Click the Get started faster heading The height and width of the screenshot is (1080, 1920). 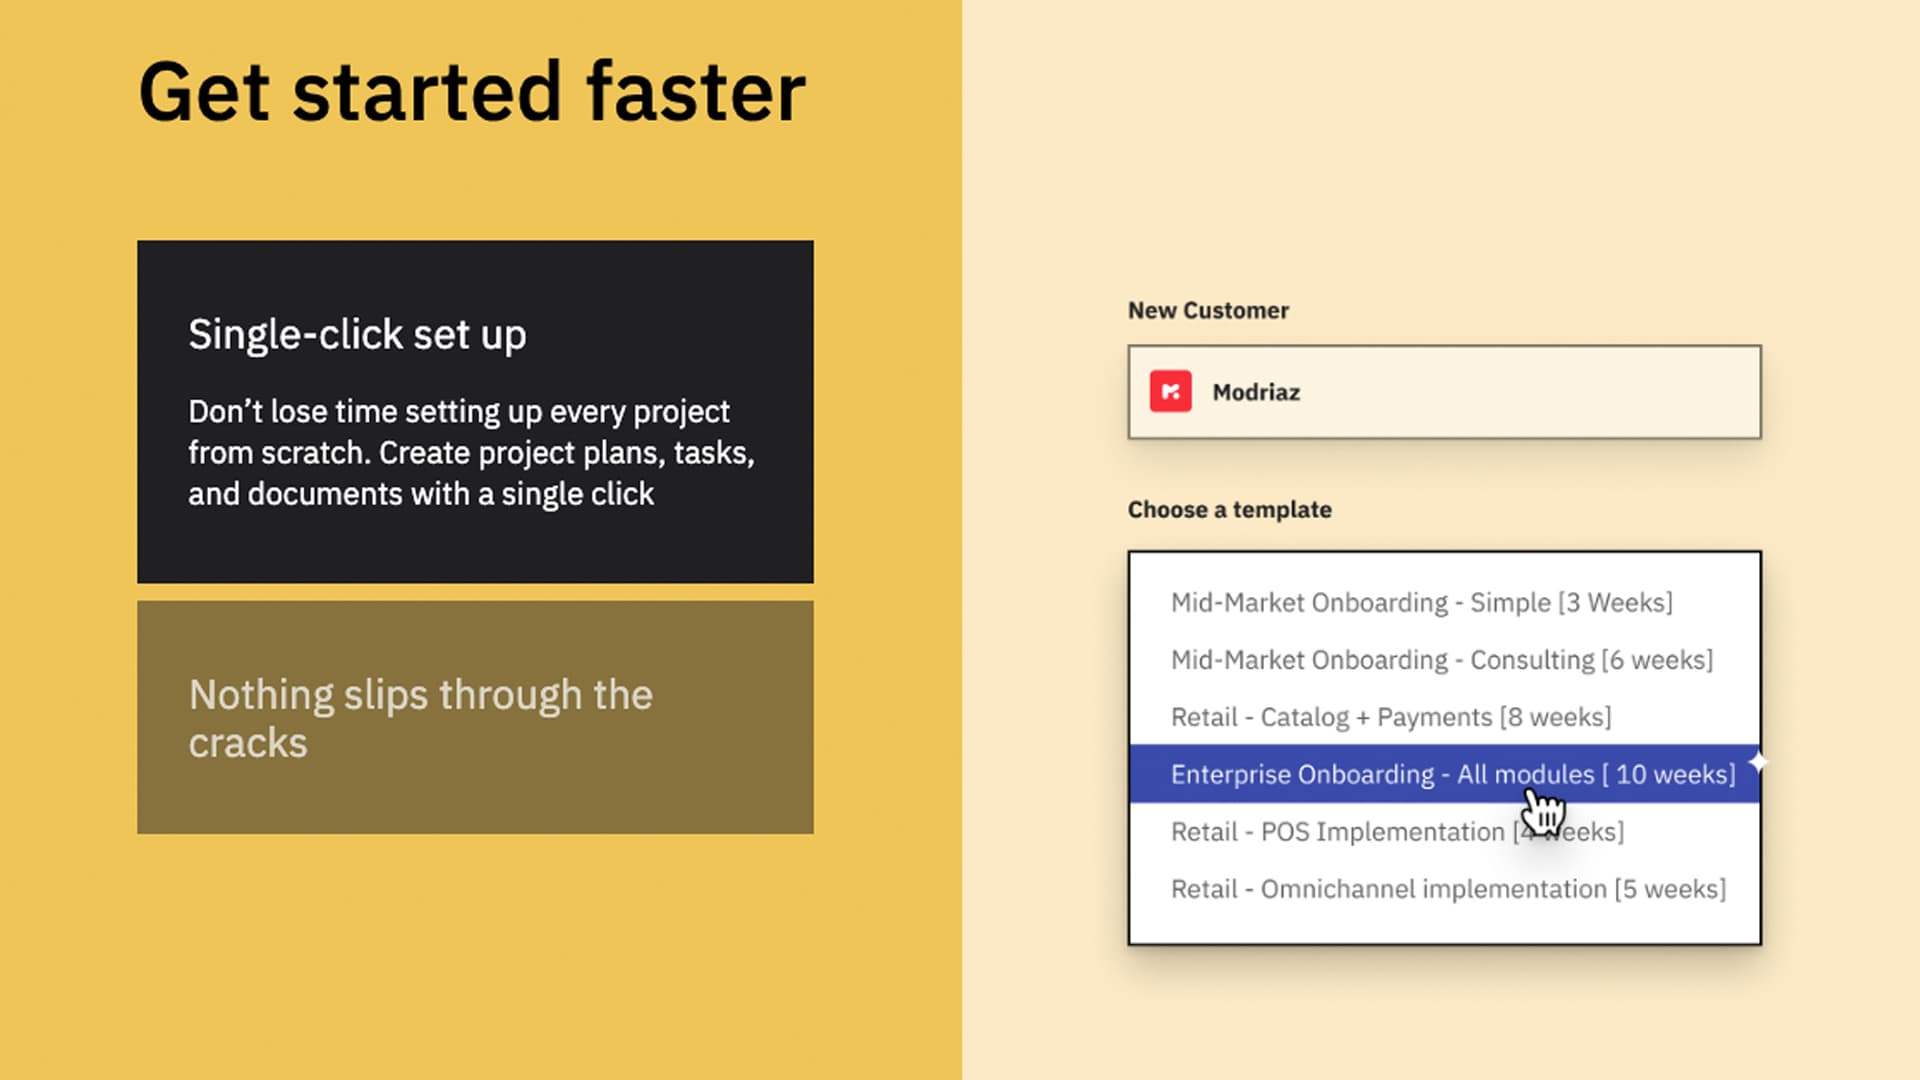(x=472, y=92)
